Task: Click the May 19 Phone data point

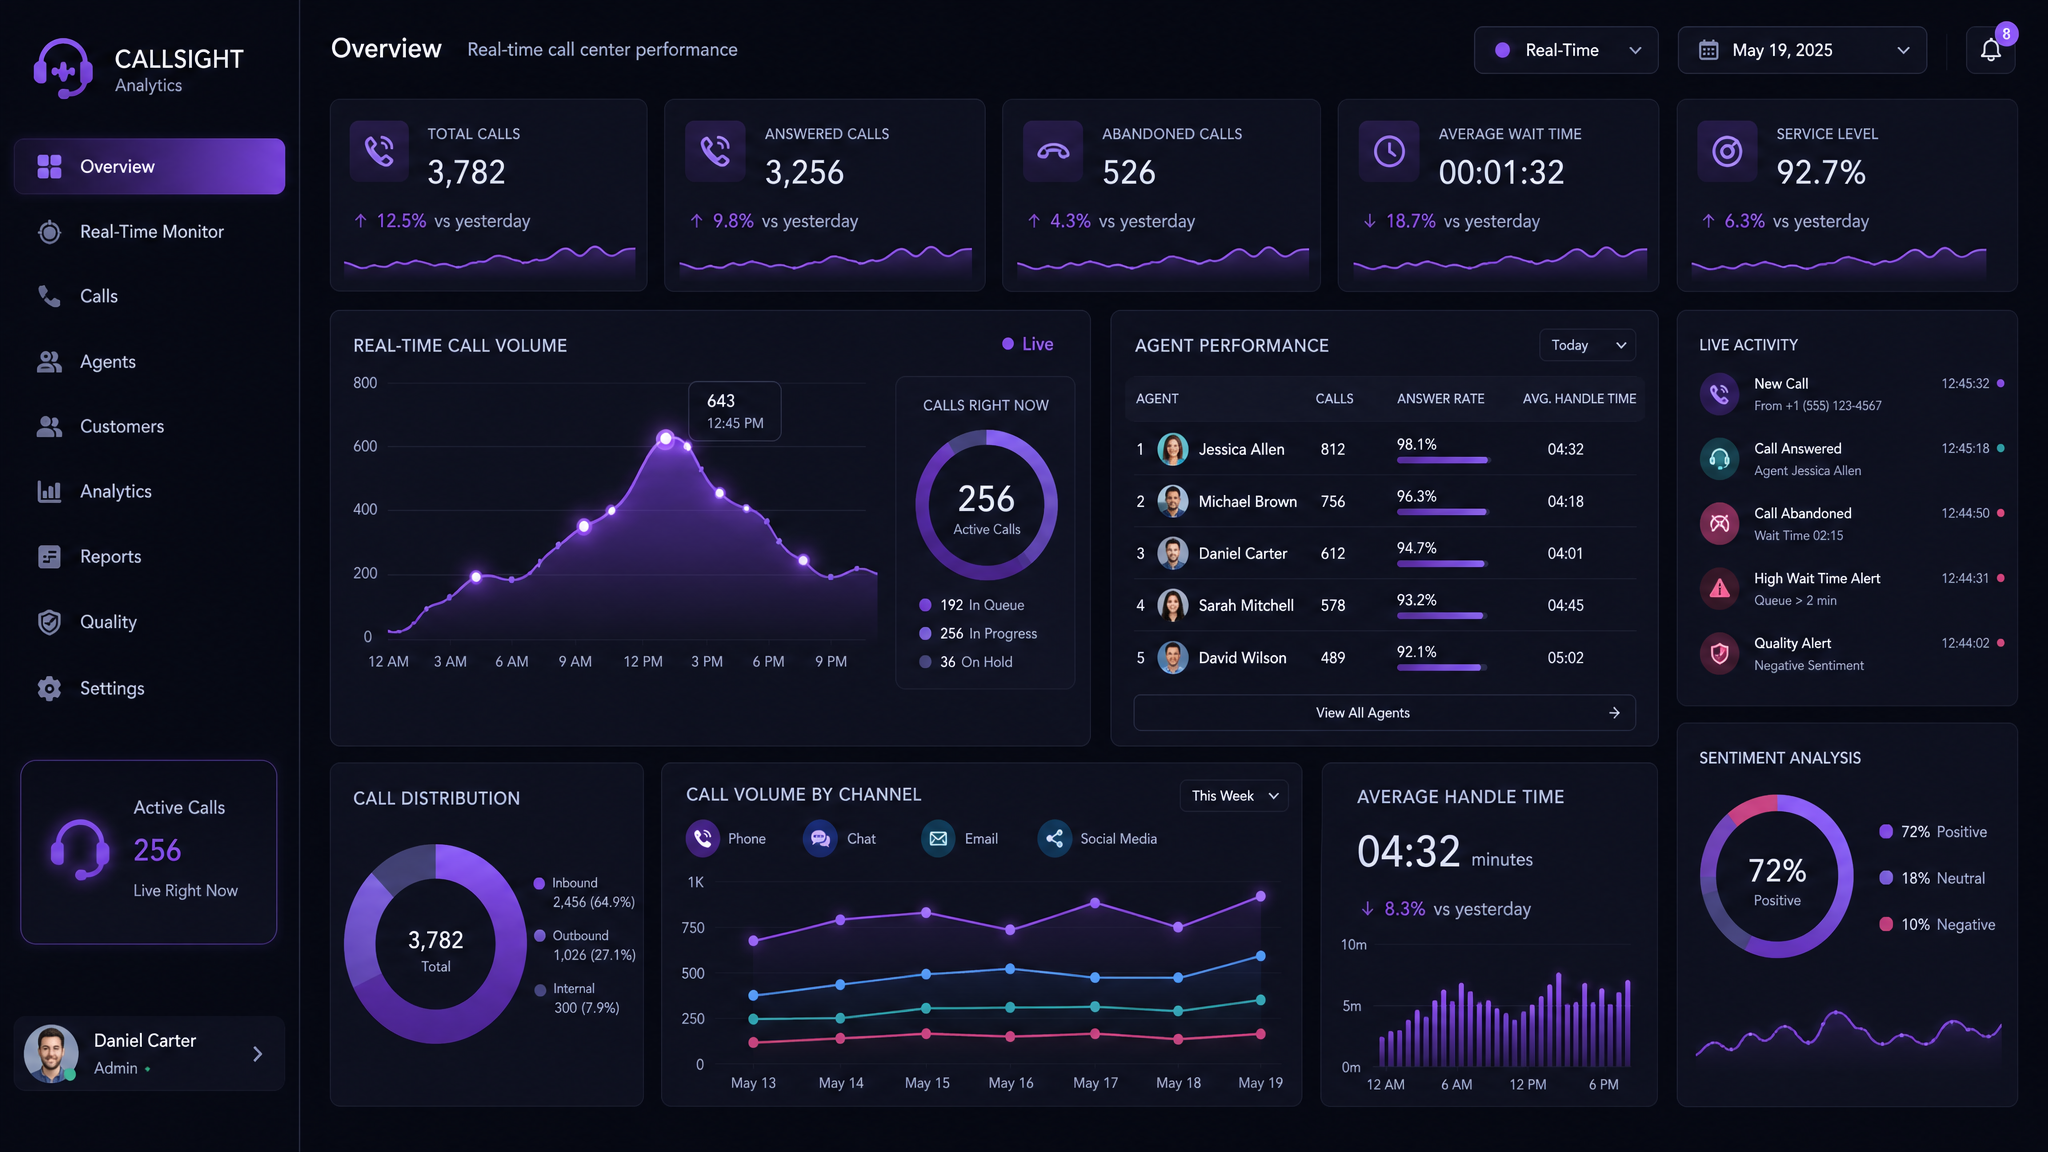Action: pyautogui.click(x=1260, y=896)
